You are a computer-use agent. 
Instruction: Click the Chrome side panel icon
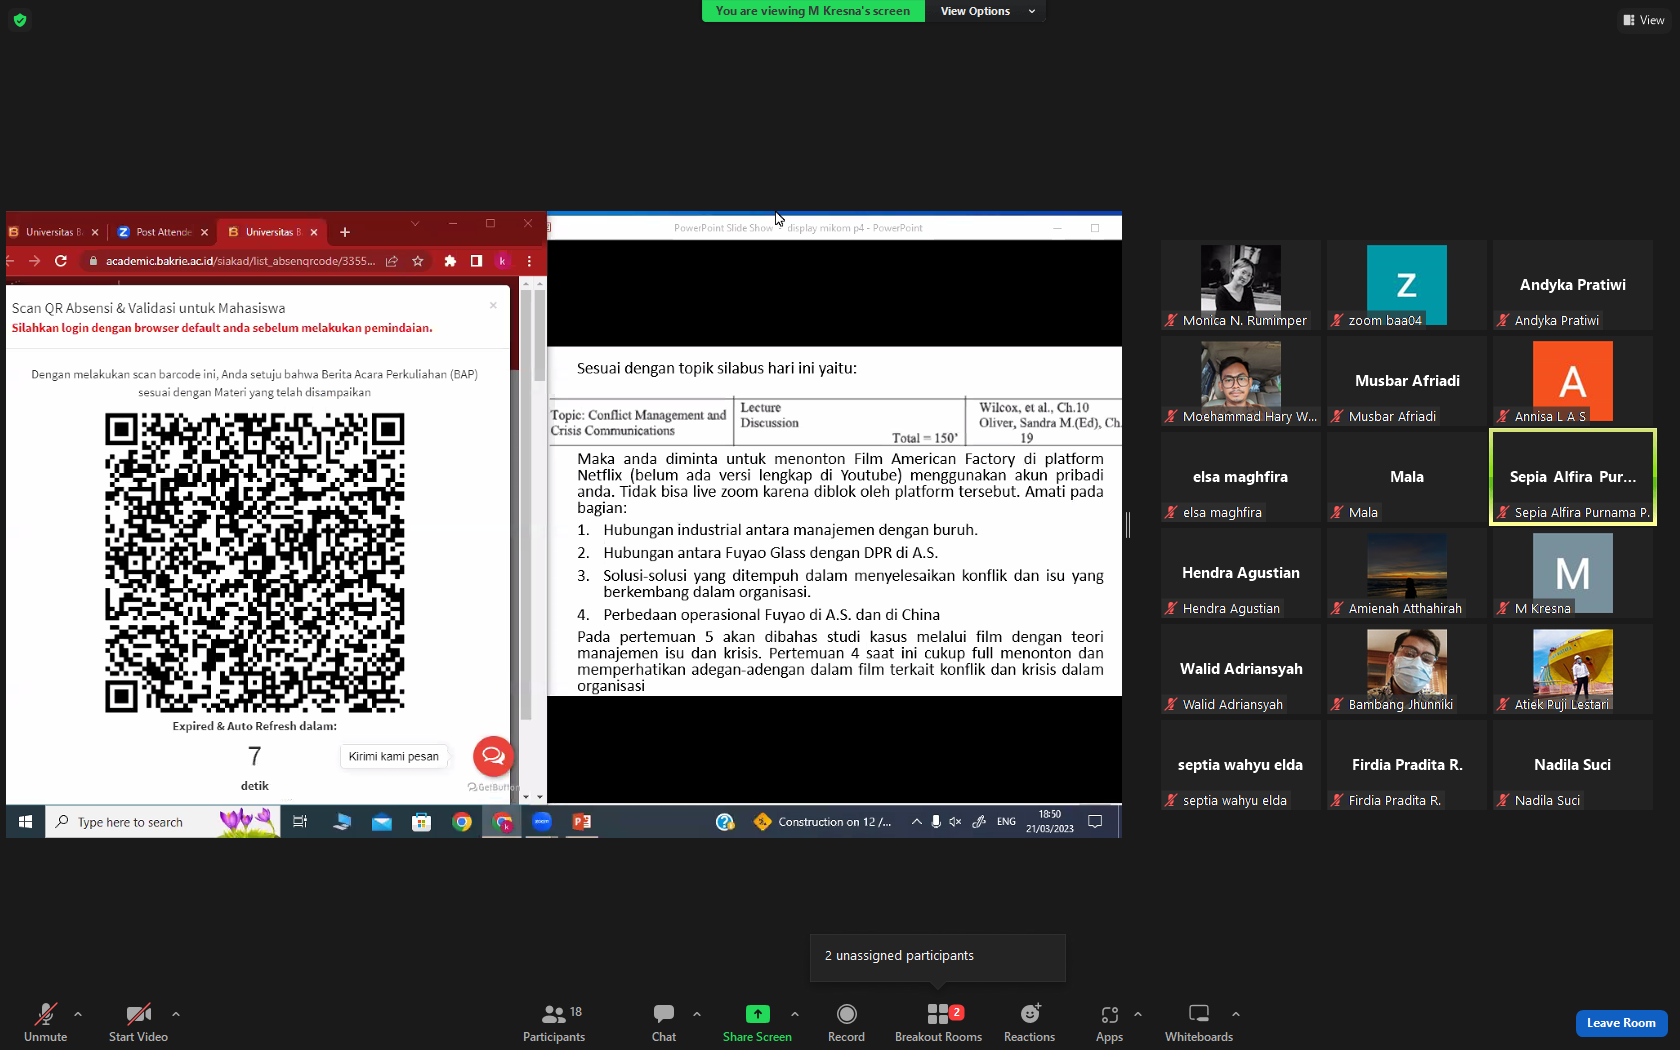(x=476, y=261)
